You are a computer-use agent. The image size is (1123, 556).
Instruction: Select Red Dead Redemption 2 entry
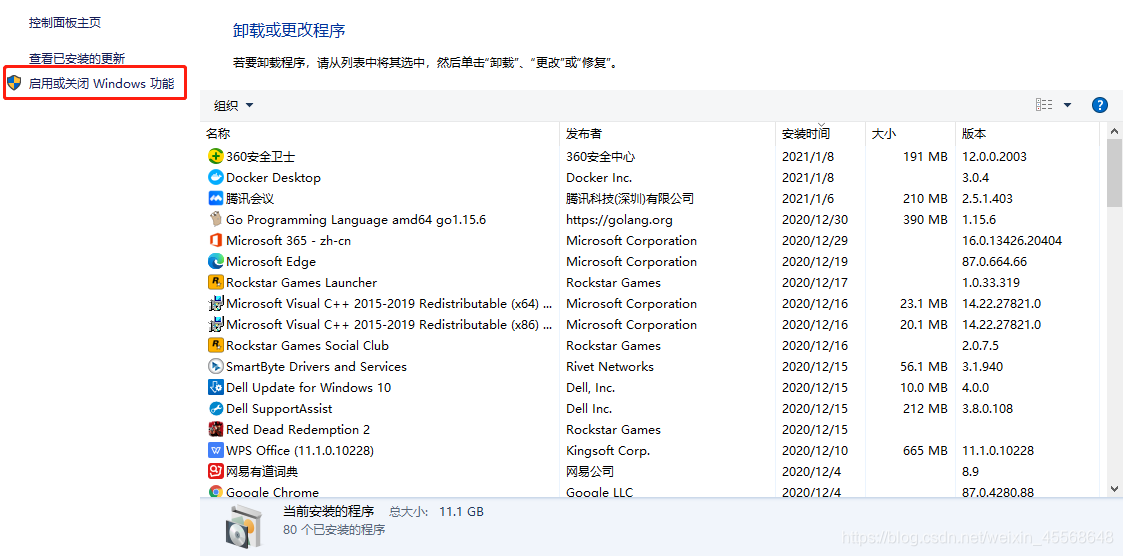tap(298, 429)
